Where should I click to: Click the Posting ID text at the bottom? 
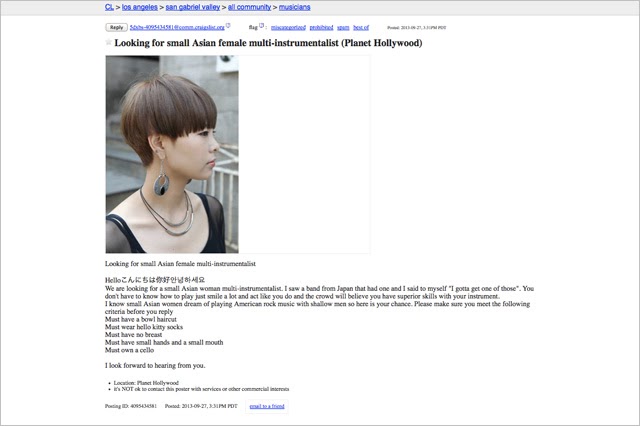tap(131, 406)
